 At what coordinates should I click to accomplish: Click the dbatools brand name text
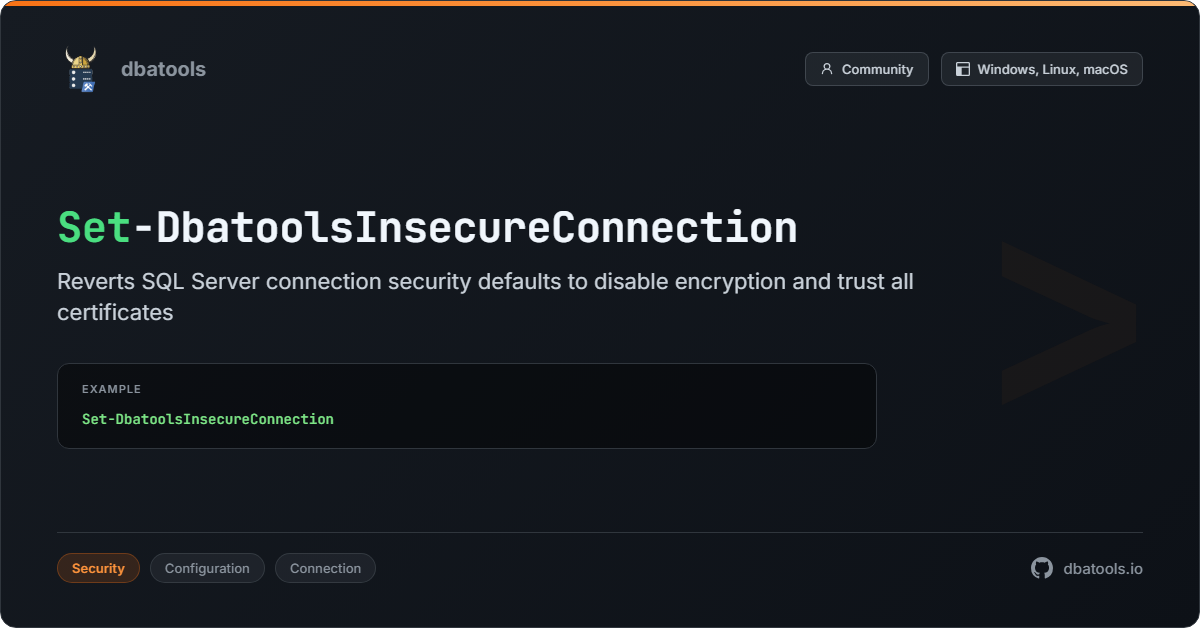163,69
